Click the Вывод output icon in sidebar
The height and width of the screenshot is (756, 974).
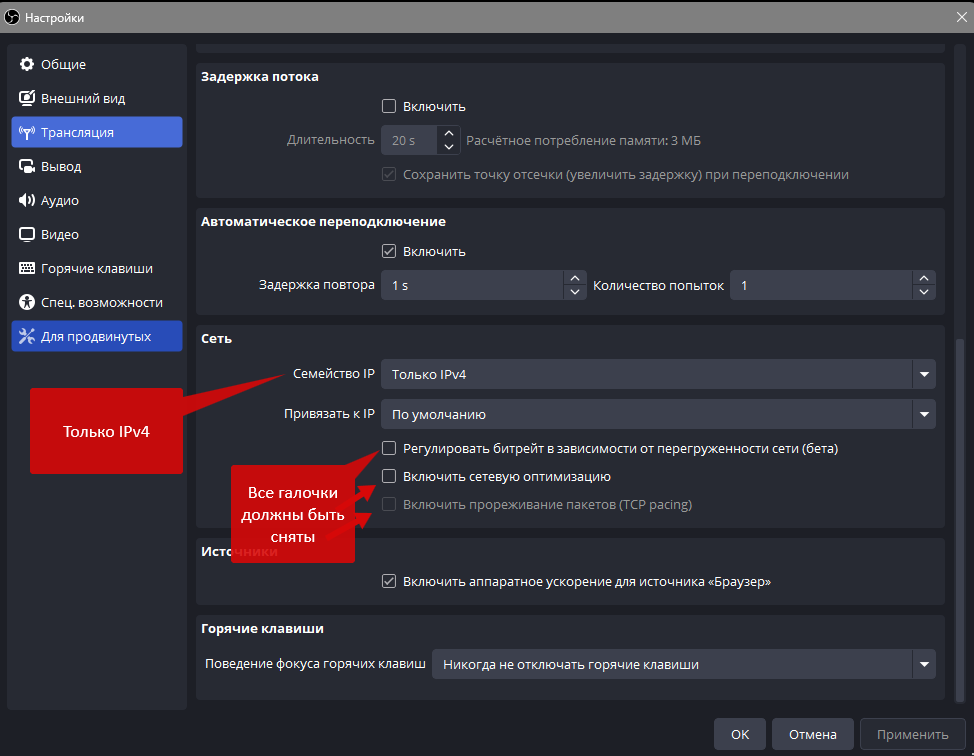[x=27, y=166]
